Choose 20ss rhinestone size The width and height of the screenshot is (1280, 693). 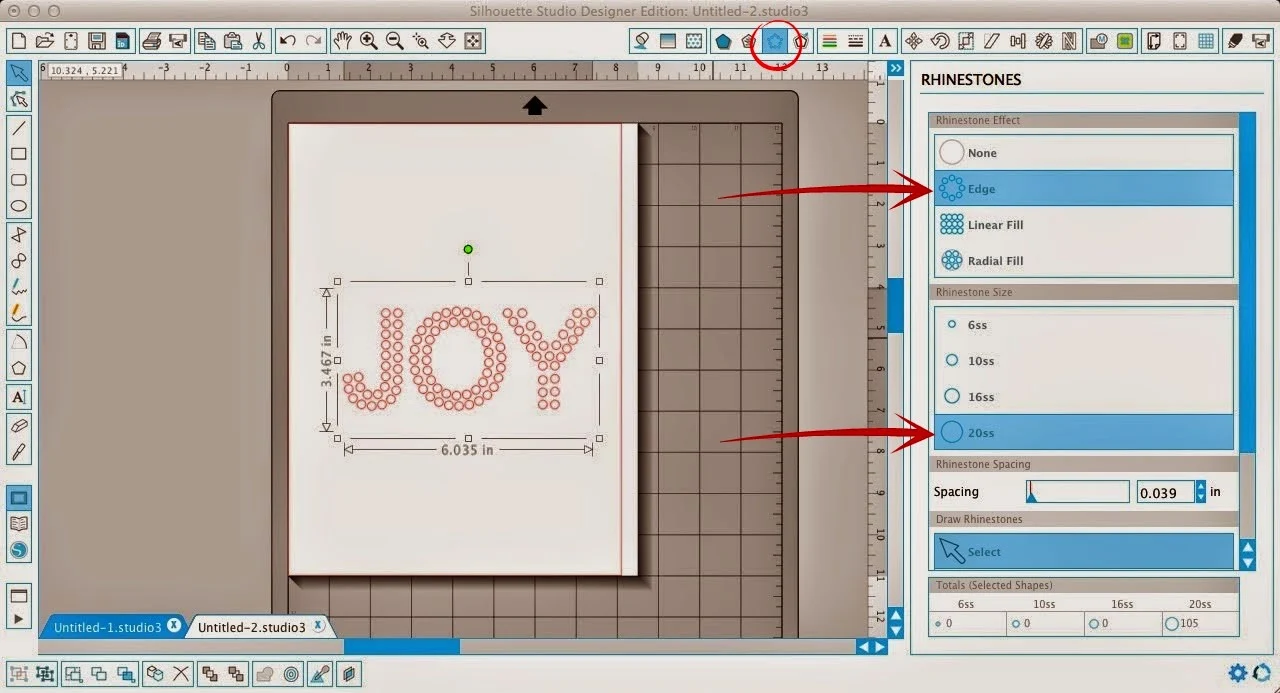click(x=1084, y=432)
